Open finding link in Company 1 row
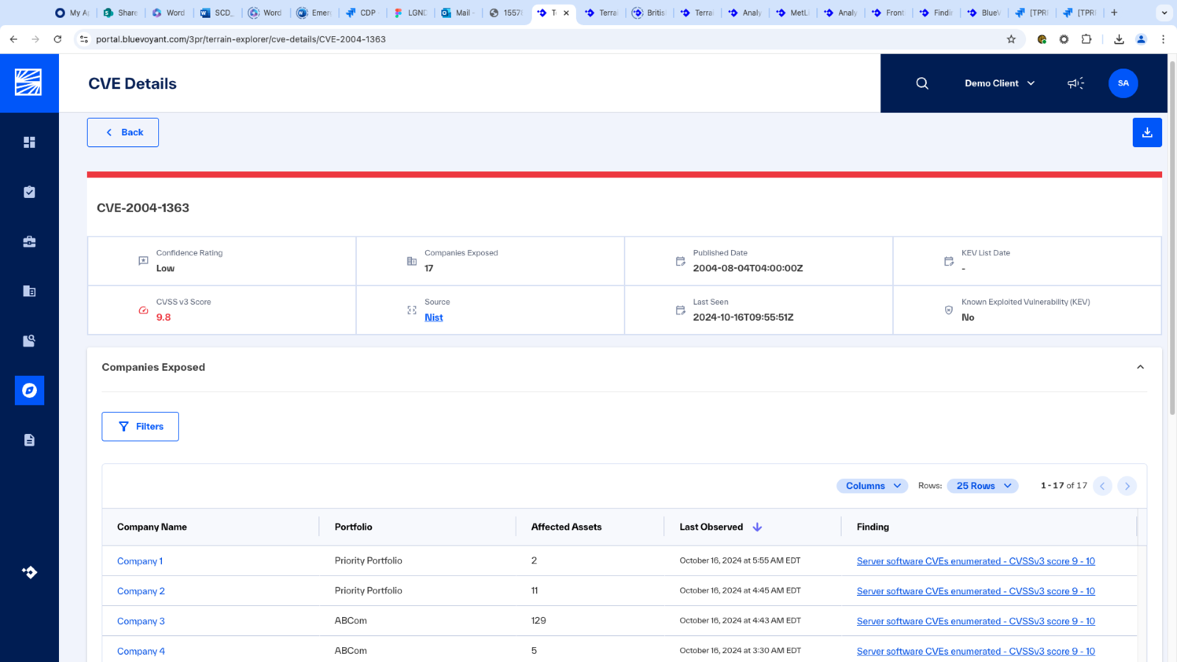1177x662 pixels. click(975, 561)
